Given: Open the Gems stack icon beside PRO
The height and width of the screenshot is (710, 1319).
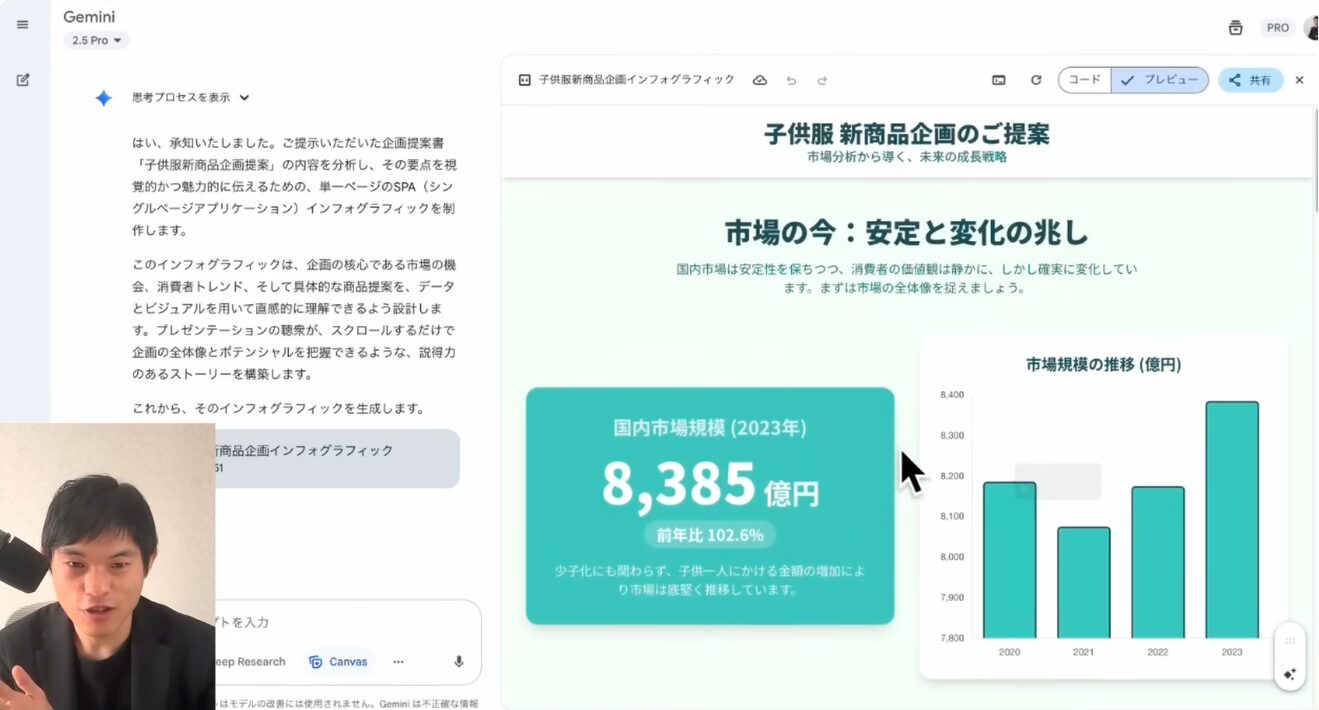Looking at the screenshot, I should coord(1235,28).
